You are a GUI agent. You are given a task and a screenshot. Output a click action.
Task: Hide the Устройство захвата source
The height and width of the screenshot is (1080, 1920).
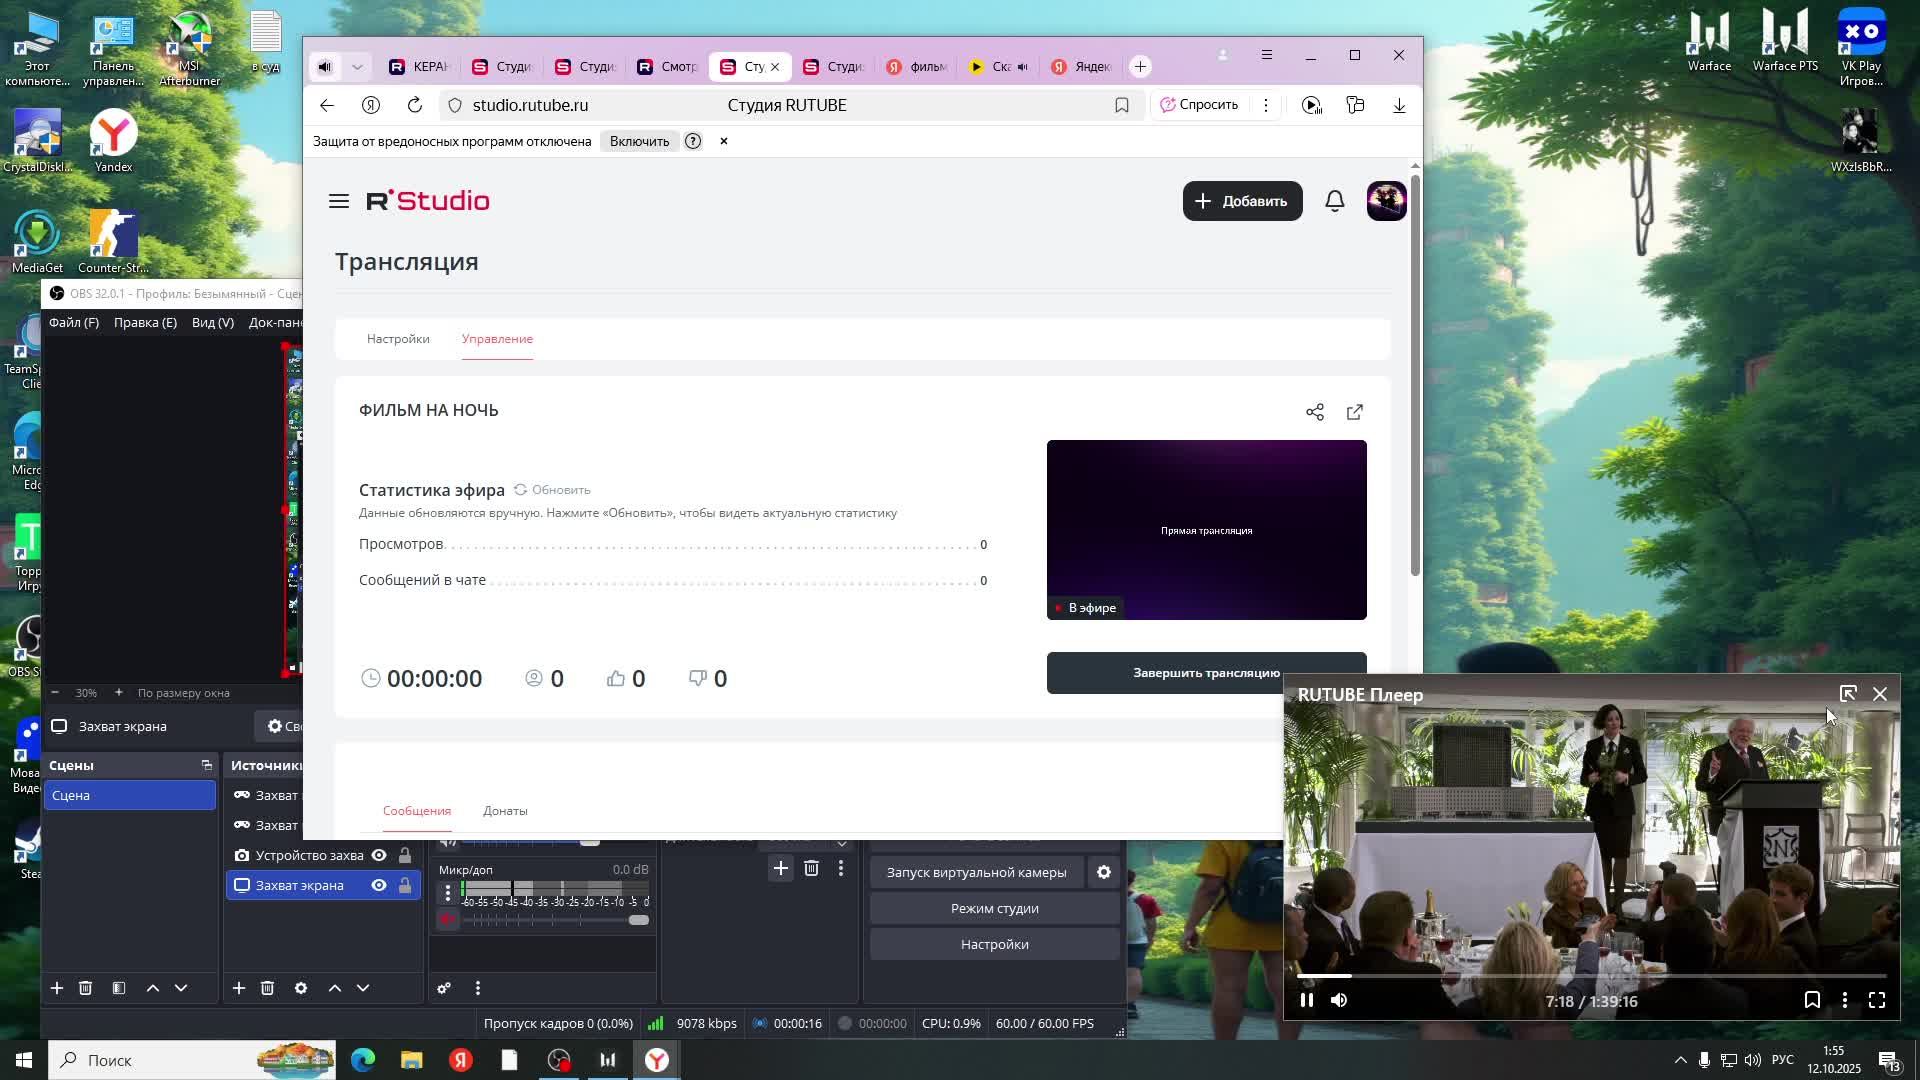(x=379, y=855)
